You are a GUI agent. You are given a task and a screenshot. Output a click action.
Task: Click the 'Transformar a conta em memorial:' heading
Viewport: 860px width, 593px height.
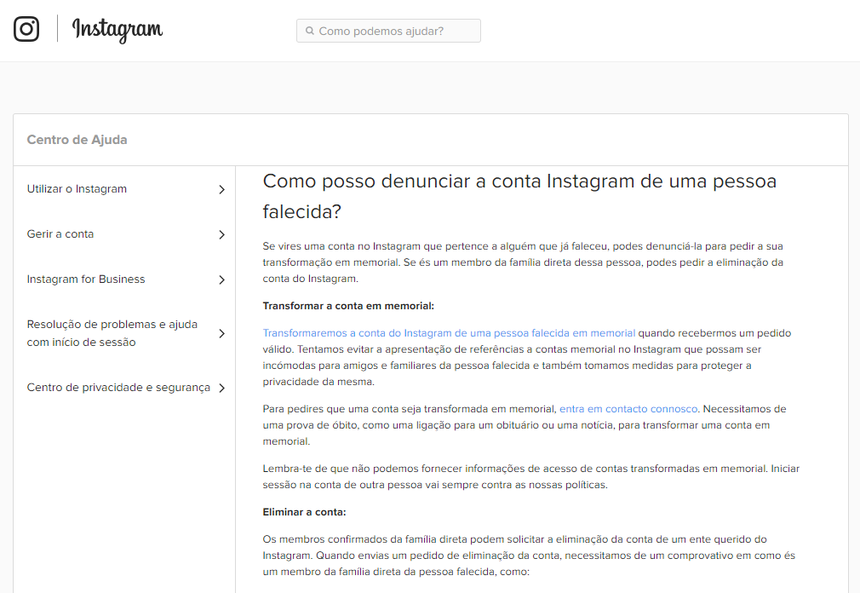[348, 306]
